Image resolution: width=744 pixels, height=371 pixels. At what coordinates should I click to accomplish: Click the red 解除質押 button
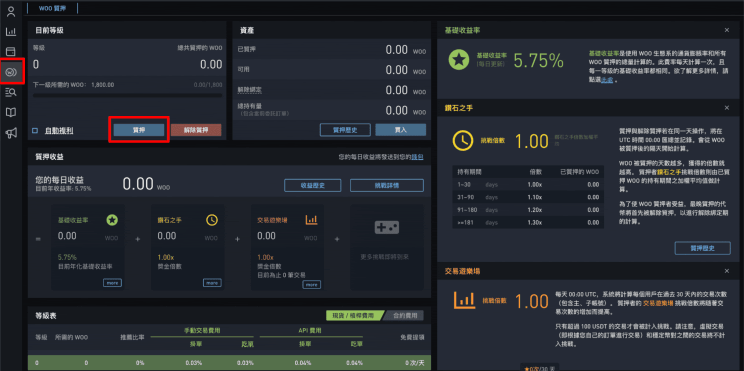point(196,130)
